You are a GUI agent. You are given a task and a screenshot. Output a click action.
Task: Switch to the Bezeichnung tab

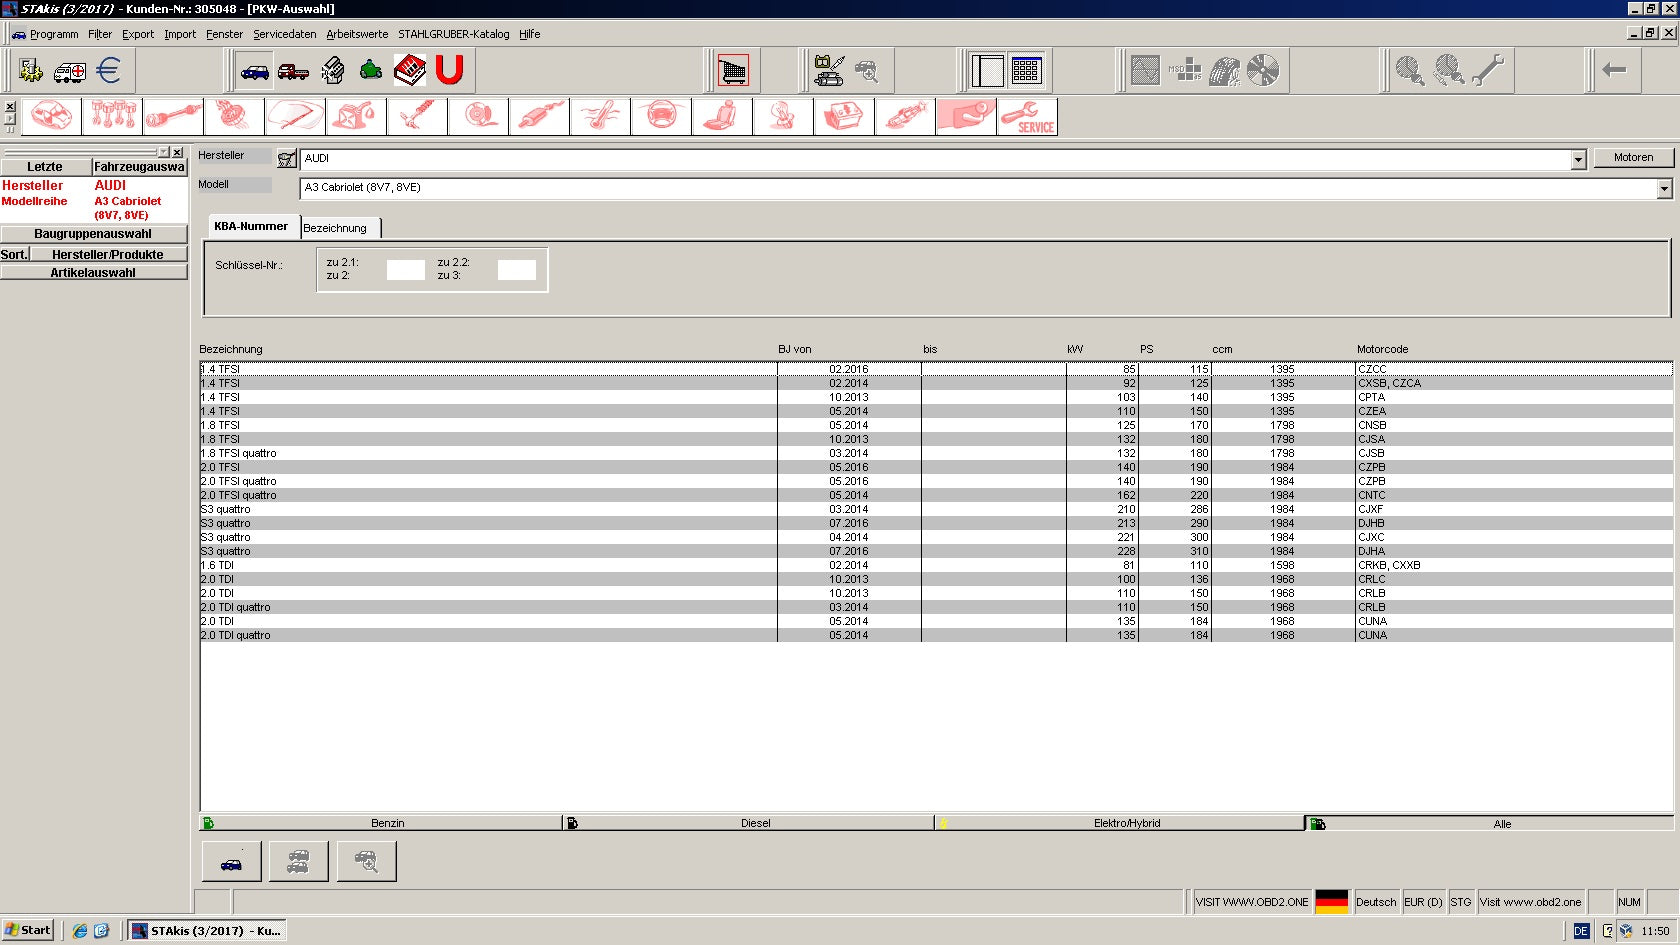[340, 228]
